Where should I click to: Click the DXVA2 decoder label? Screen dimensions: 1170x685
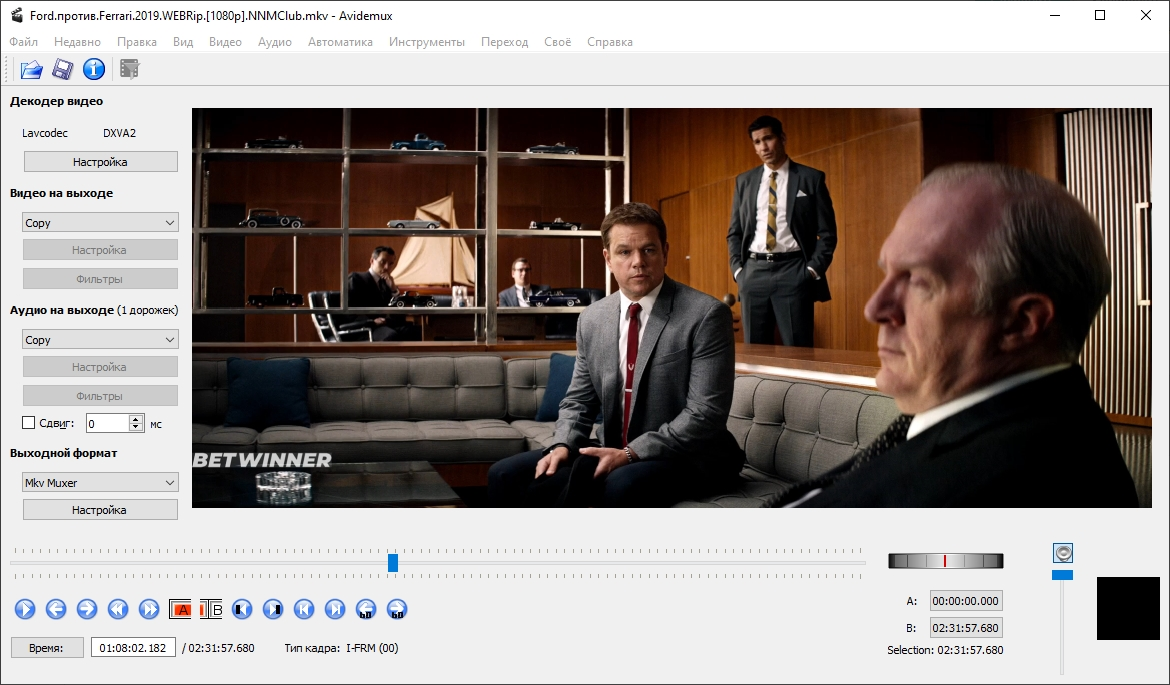[119, 133]
